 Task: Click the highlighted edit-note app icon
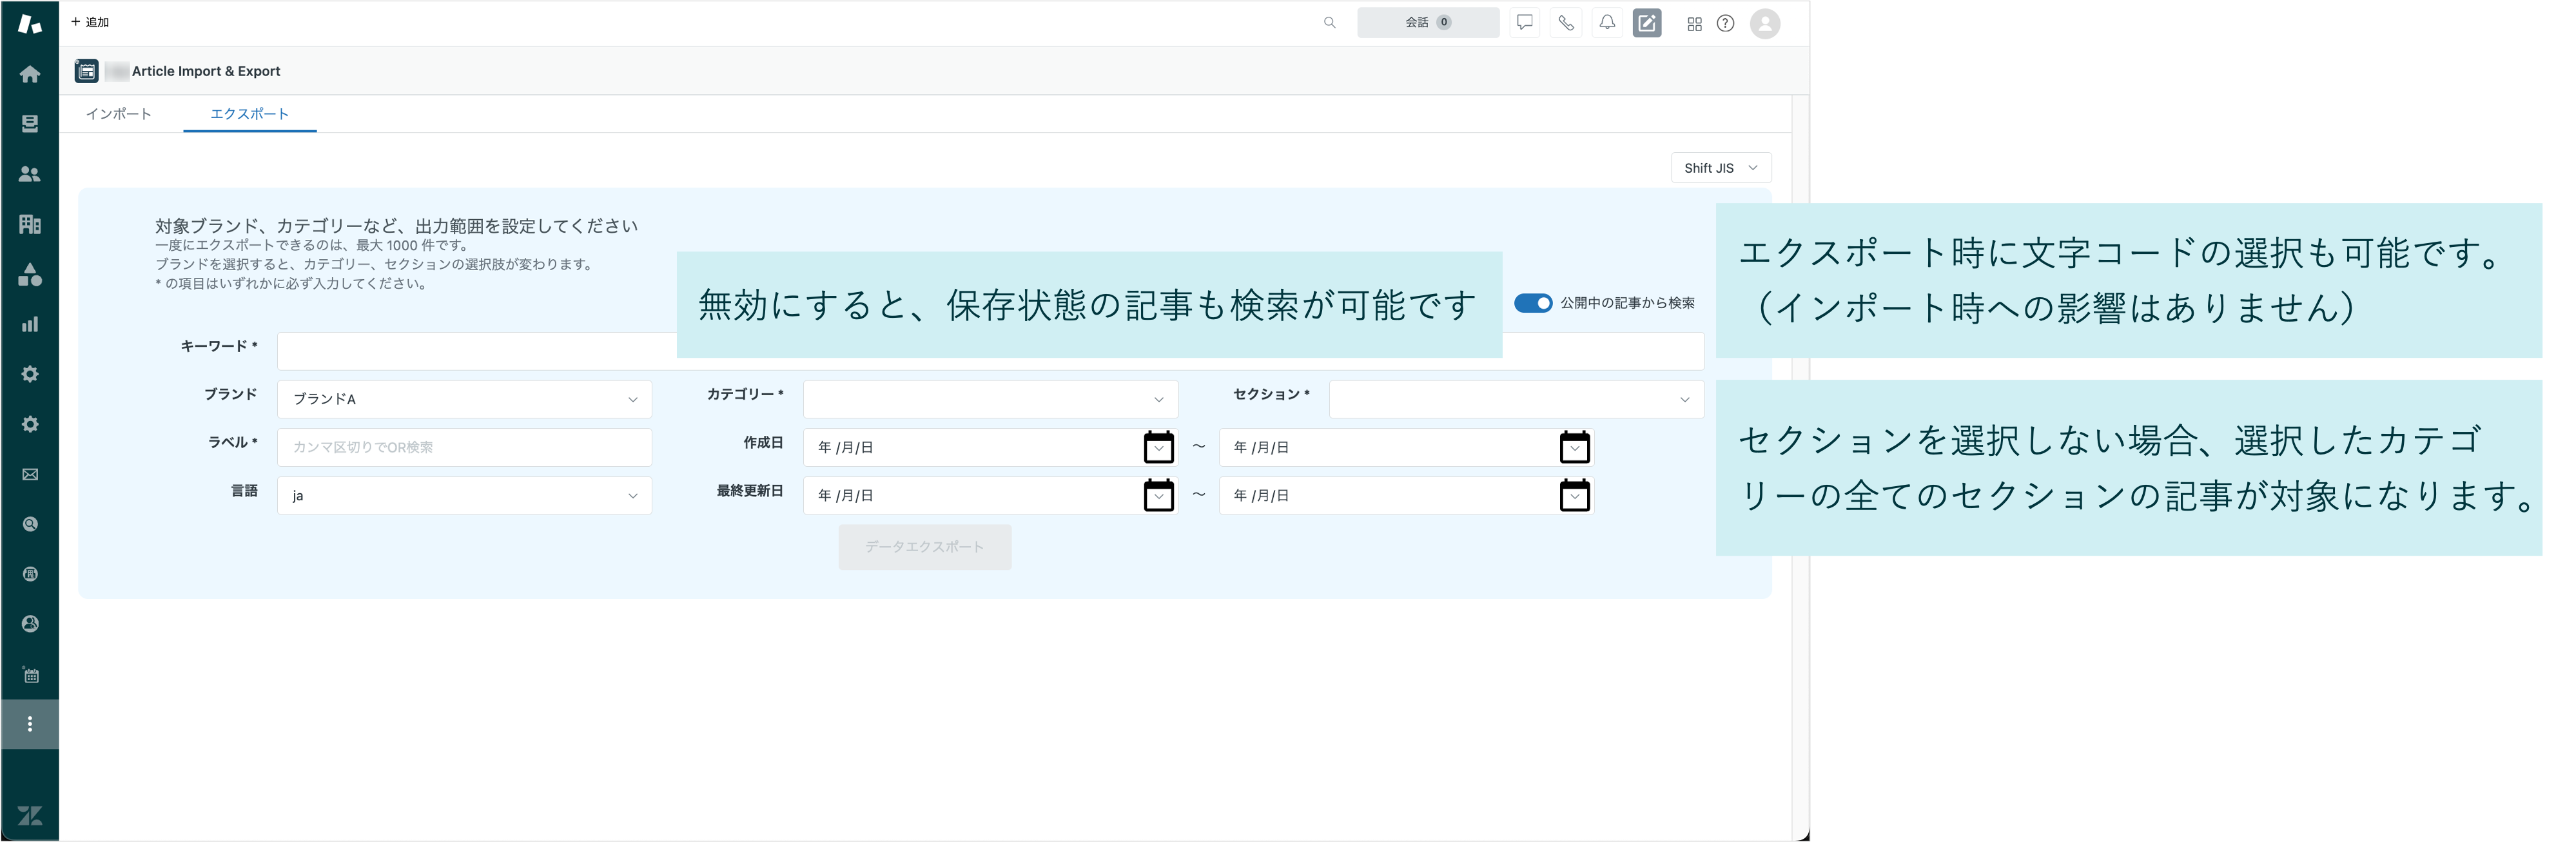tap(1647, 22)
